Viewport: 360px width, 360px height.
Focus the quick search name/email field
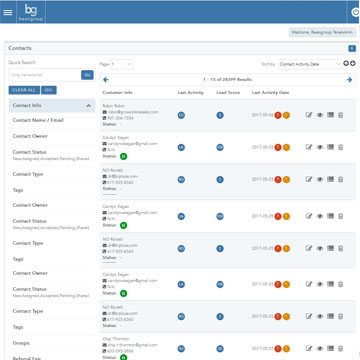tap(45, 75)
